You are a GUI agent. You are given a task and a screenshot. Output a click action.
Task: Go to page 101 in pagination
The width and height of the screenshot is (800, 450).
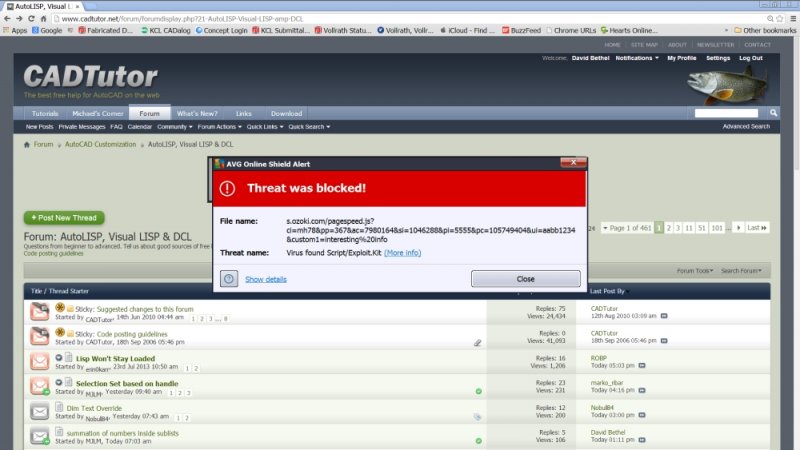coord(717,228)
